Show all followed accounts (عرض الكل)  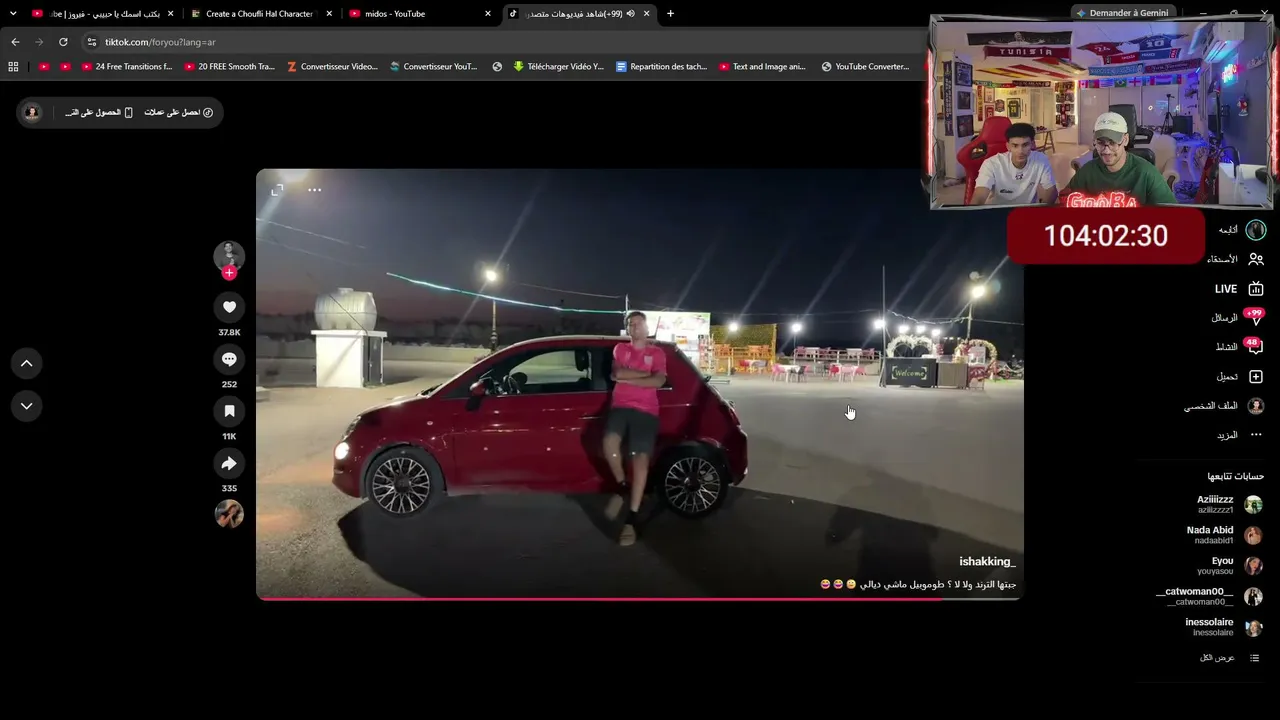click(1230, 658)
